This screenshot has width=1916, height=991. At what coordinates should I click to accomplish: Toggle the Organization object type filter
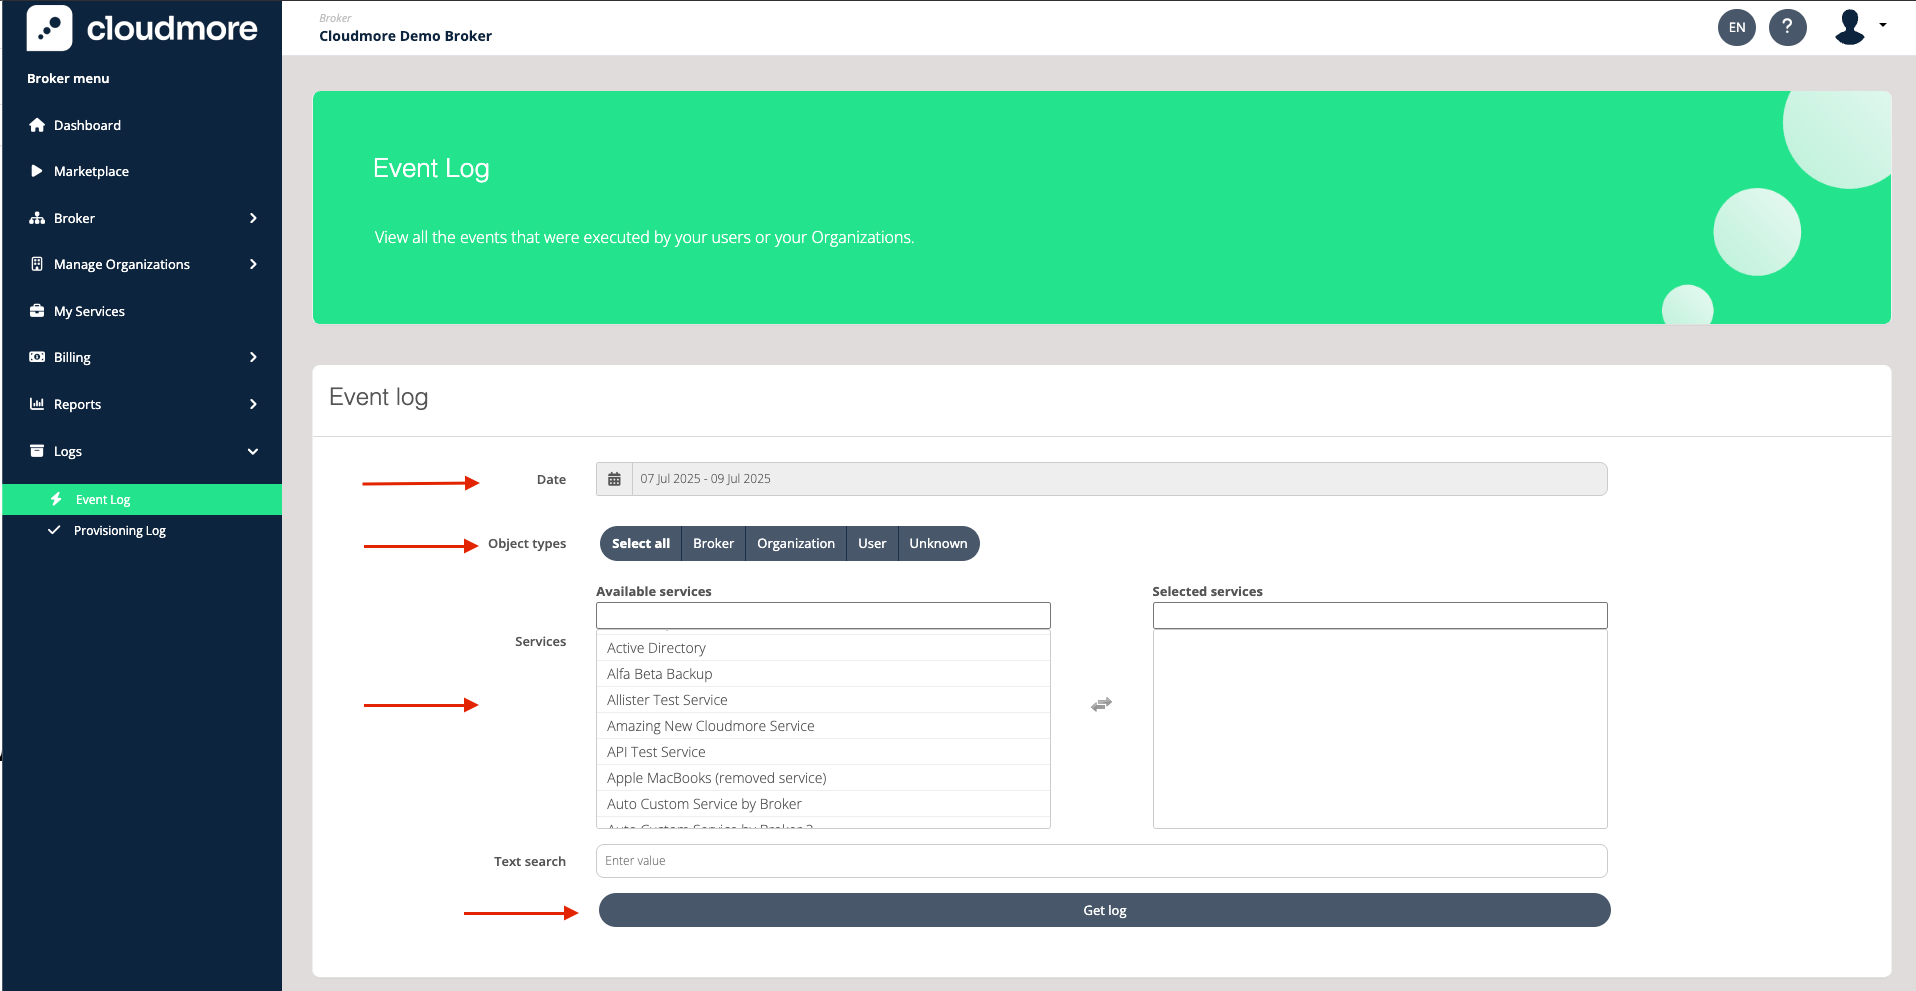(x=795, y=544)
